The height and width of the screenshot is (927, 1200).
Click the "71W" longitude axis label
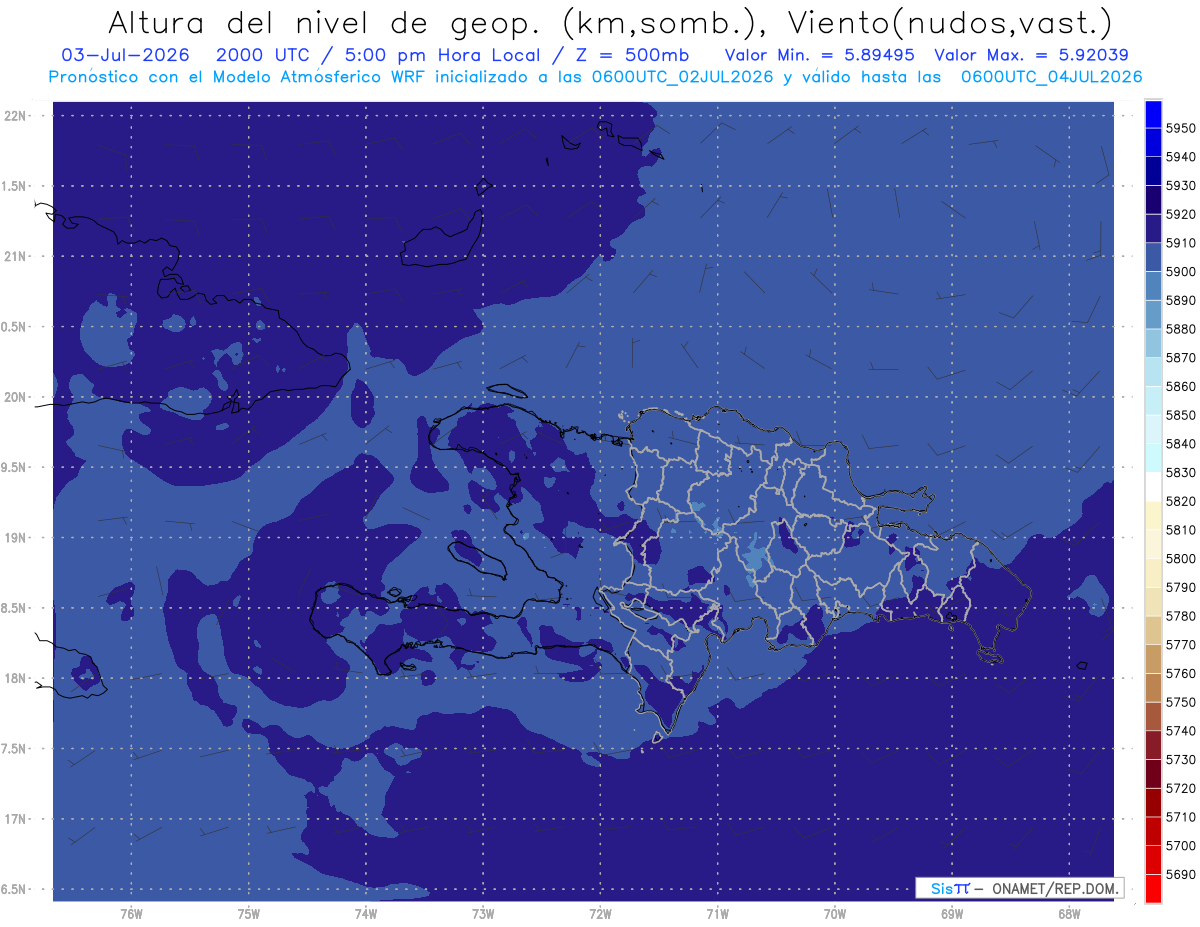pyautogui.click(x=717, y=915)
